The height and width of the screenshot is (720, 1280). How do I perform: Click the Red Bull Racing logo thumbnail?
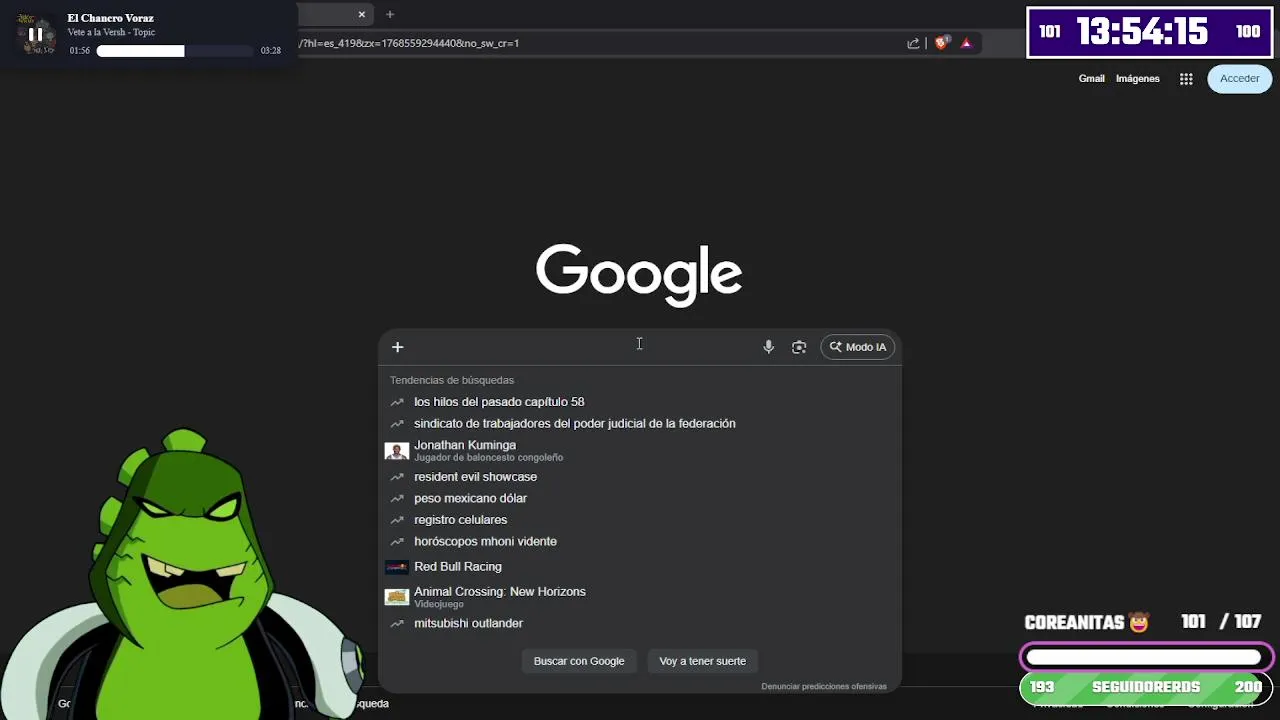pyautogui.click(x=397, y=567)
